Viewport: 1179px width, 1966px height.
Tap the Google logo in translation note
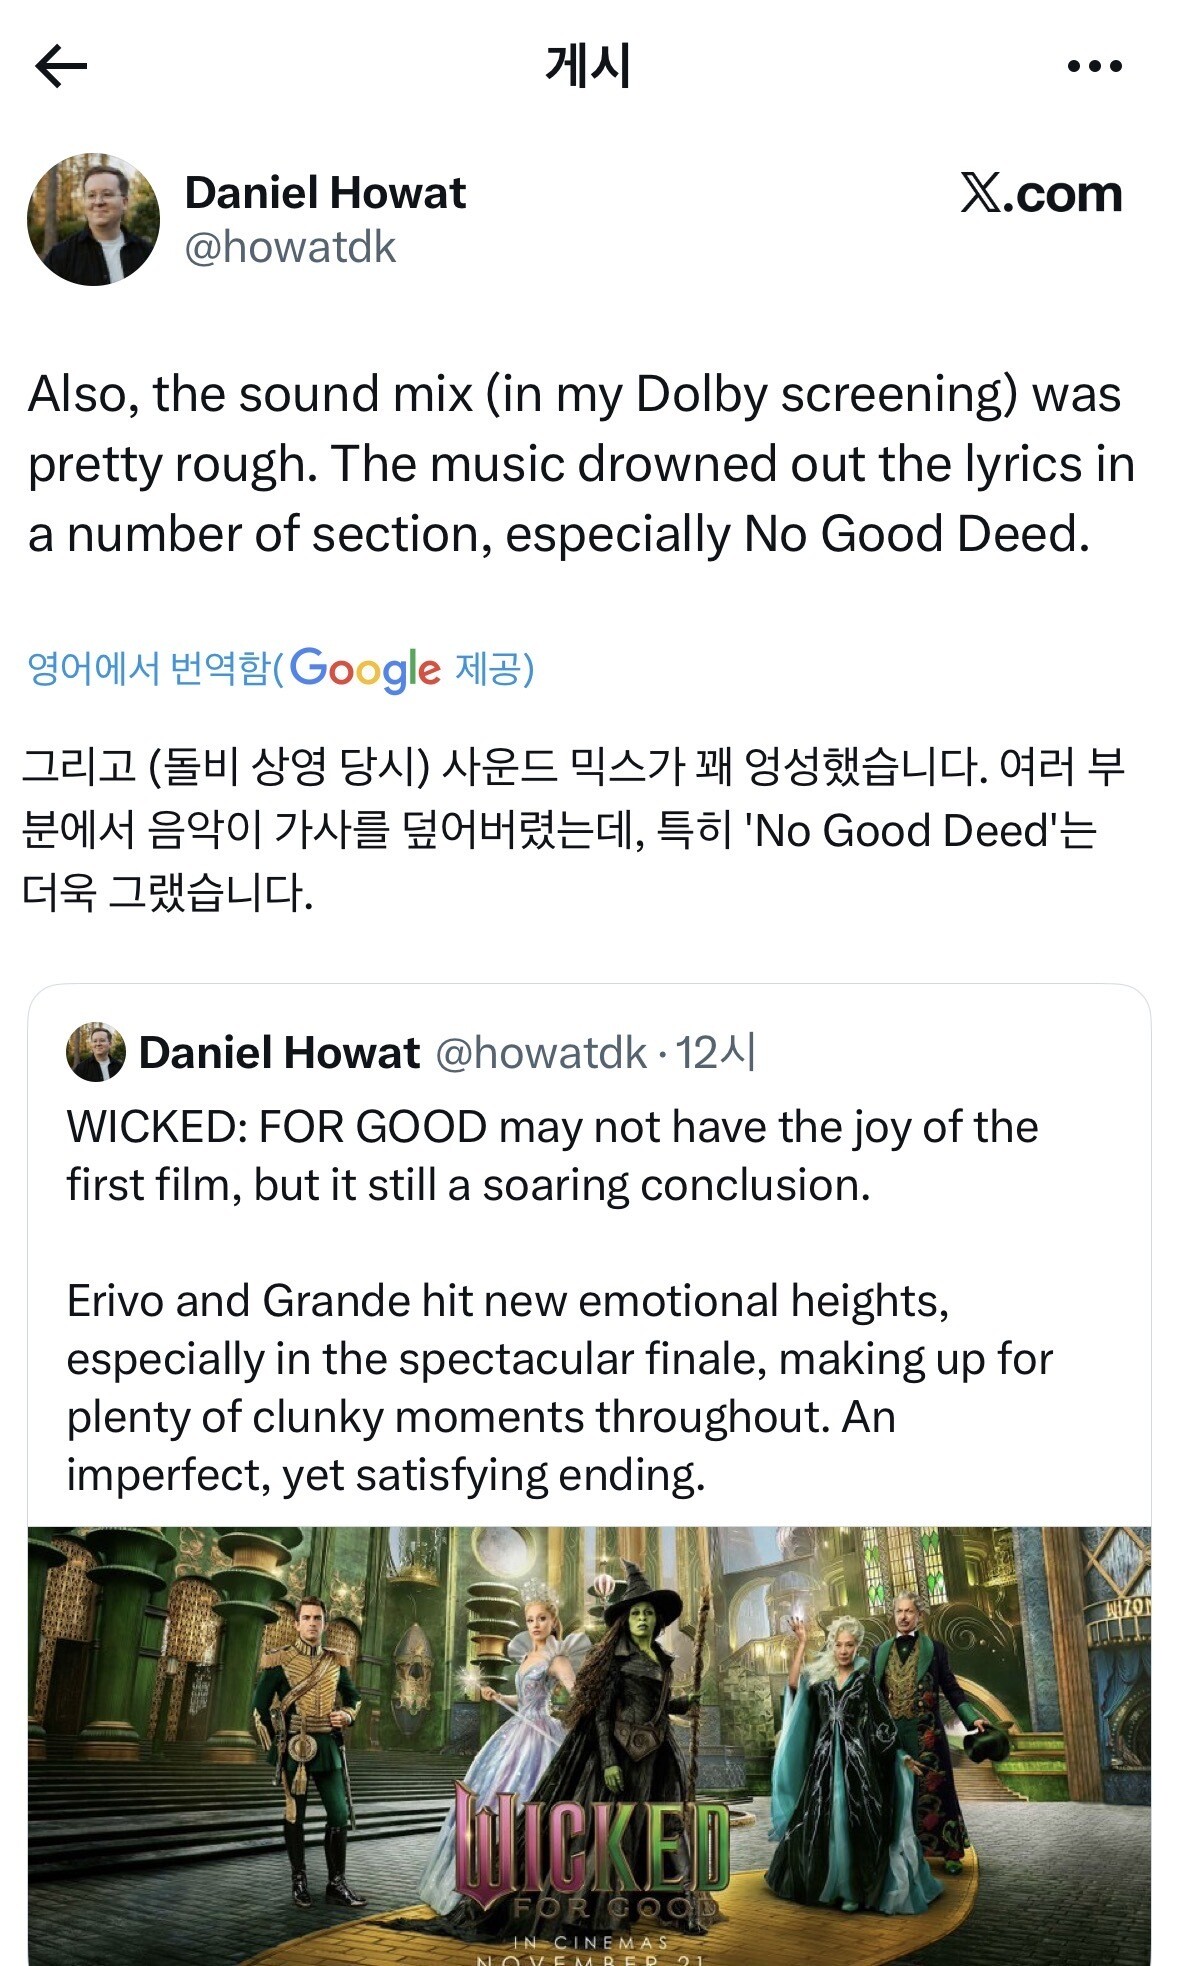pos(364,669)
